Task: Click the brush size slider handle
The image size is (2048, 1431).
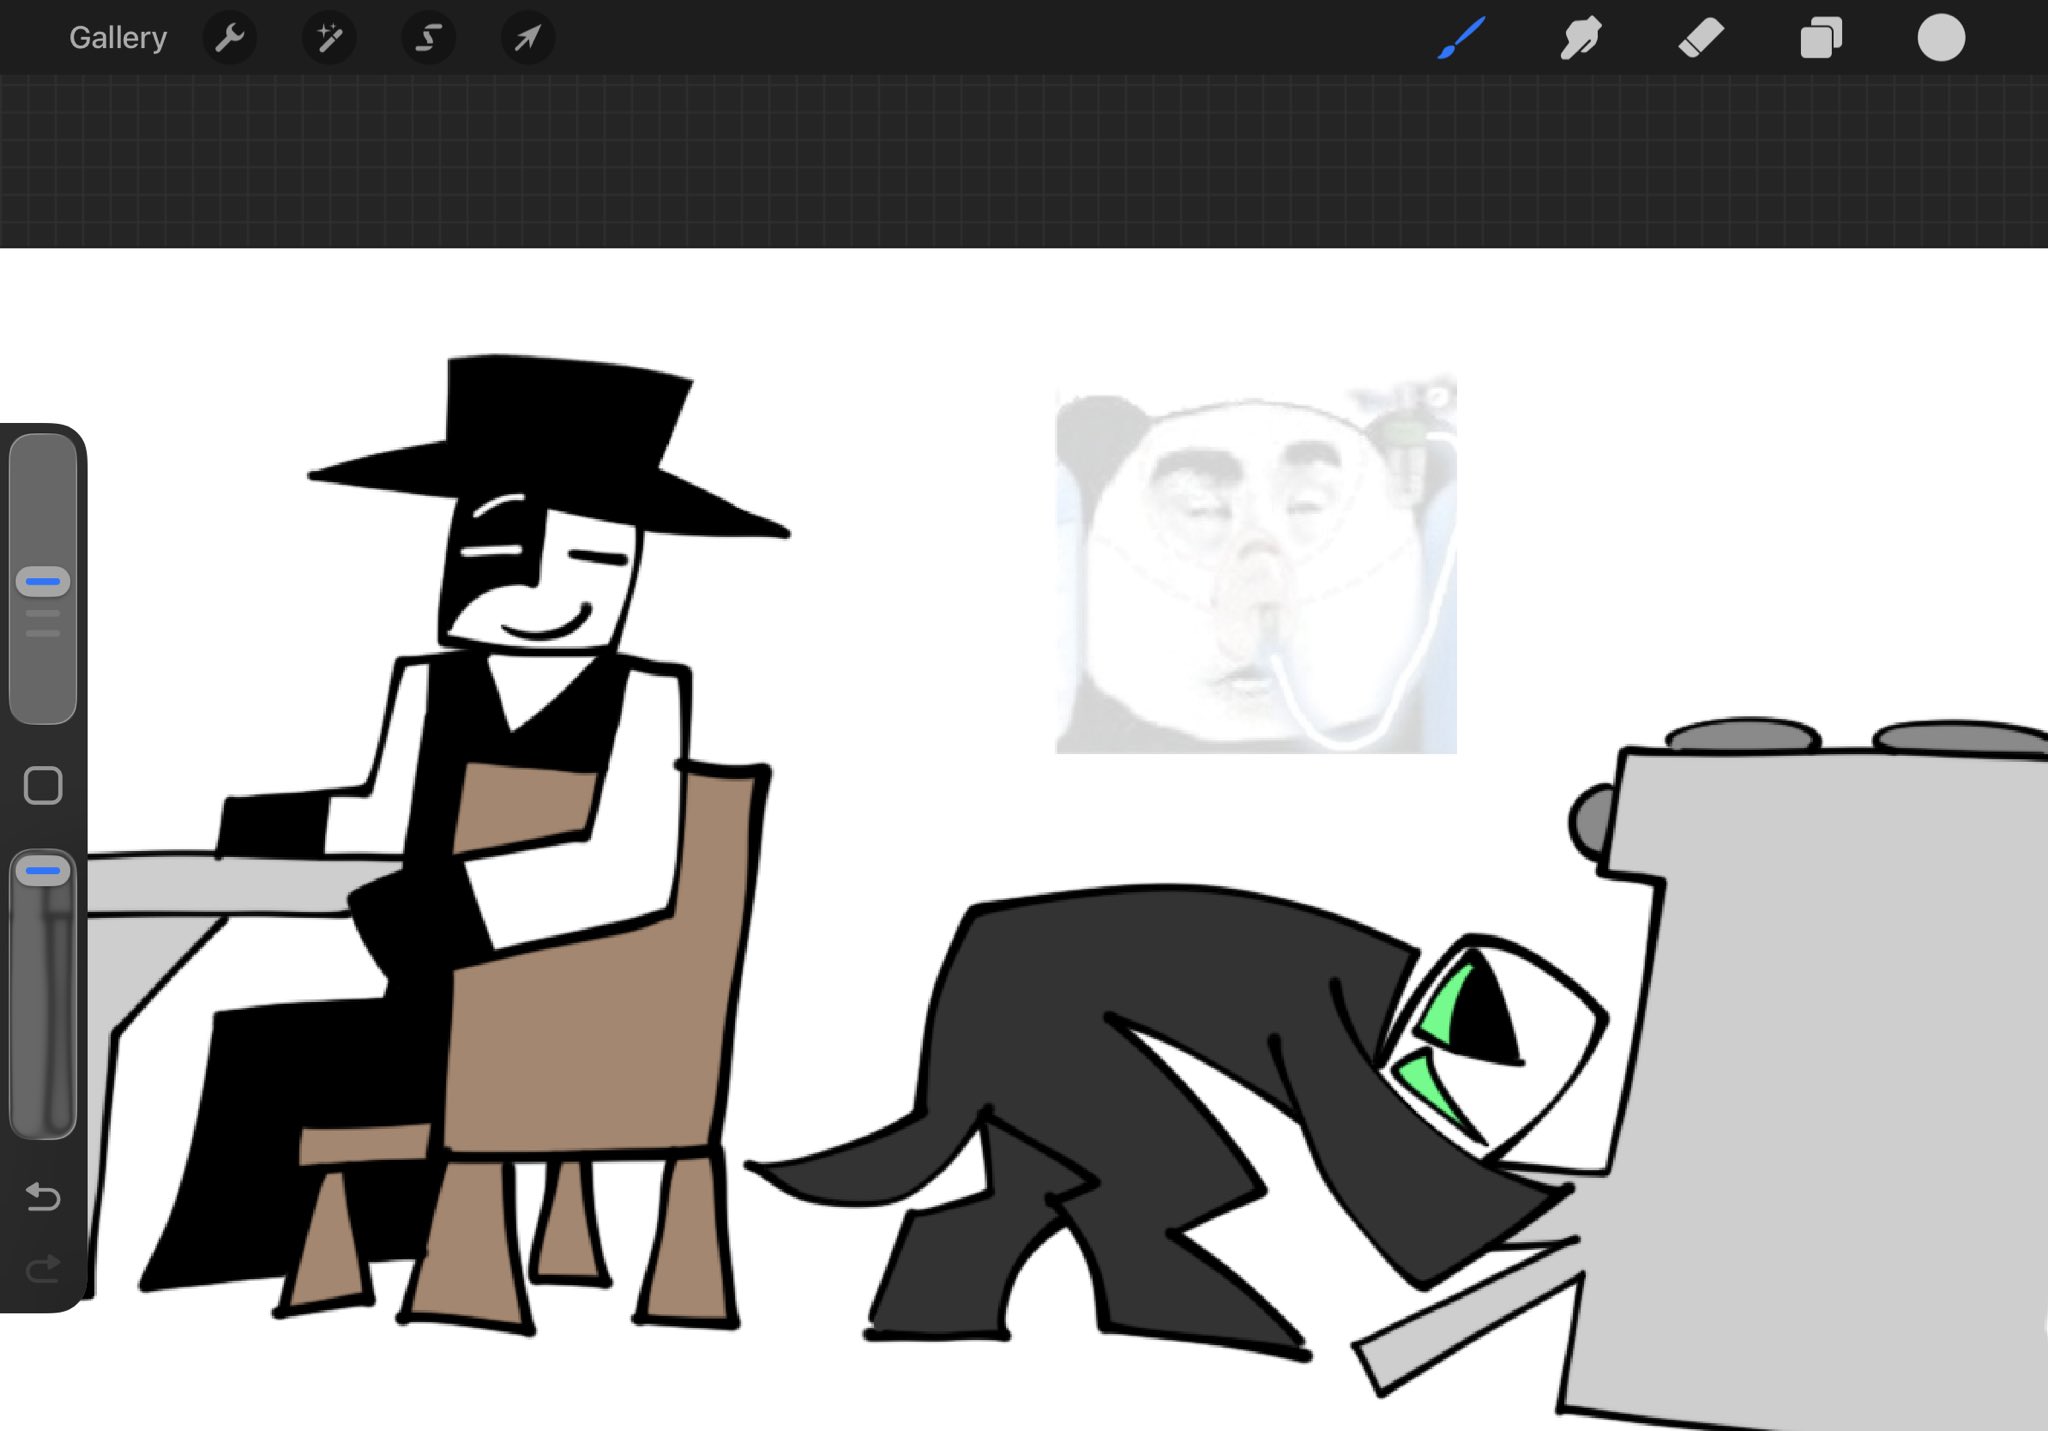Action: [x=43, y=581]
